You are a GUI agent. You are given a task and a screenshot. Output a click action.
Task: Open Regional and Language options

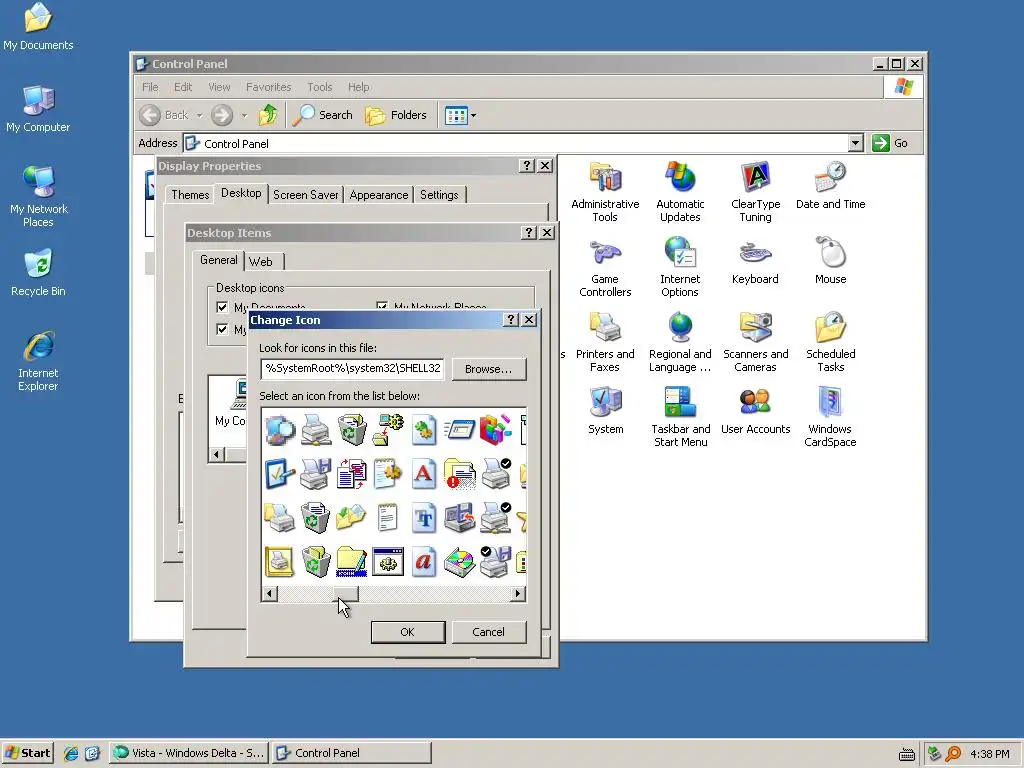click(680, 343)
